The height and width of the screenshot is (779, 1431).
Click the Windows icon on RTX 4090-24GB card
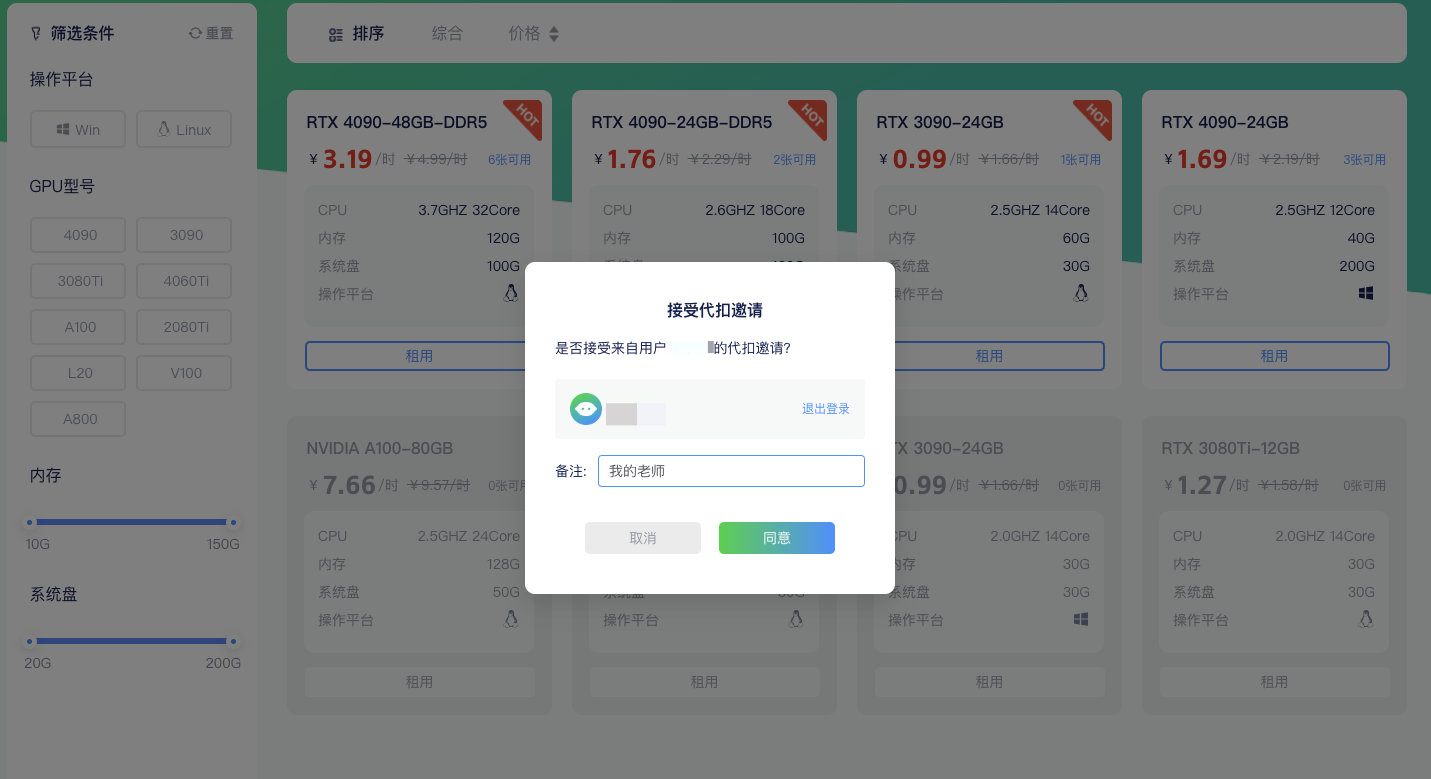(1366, 293)
